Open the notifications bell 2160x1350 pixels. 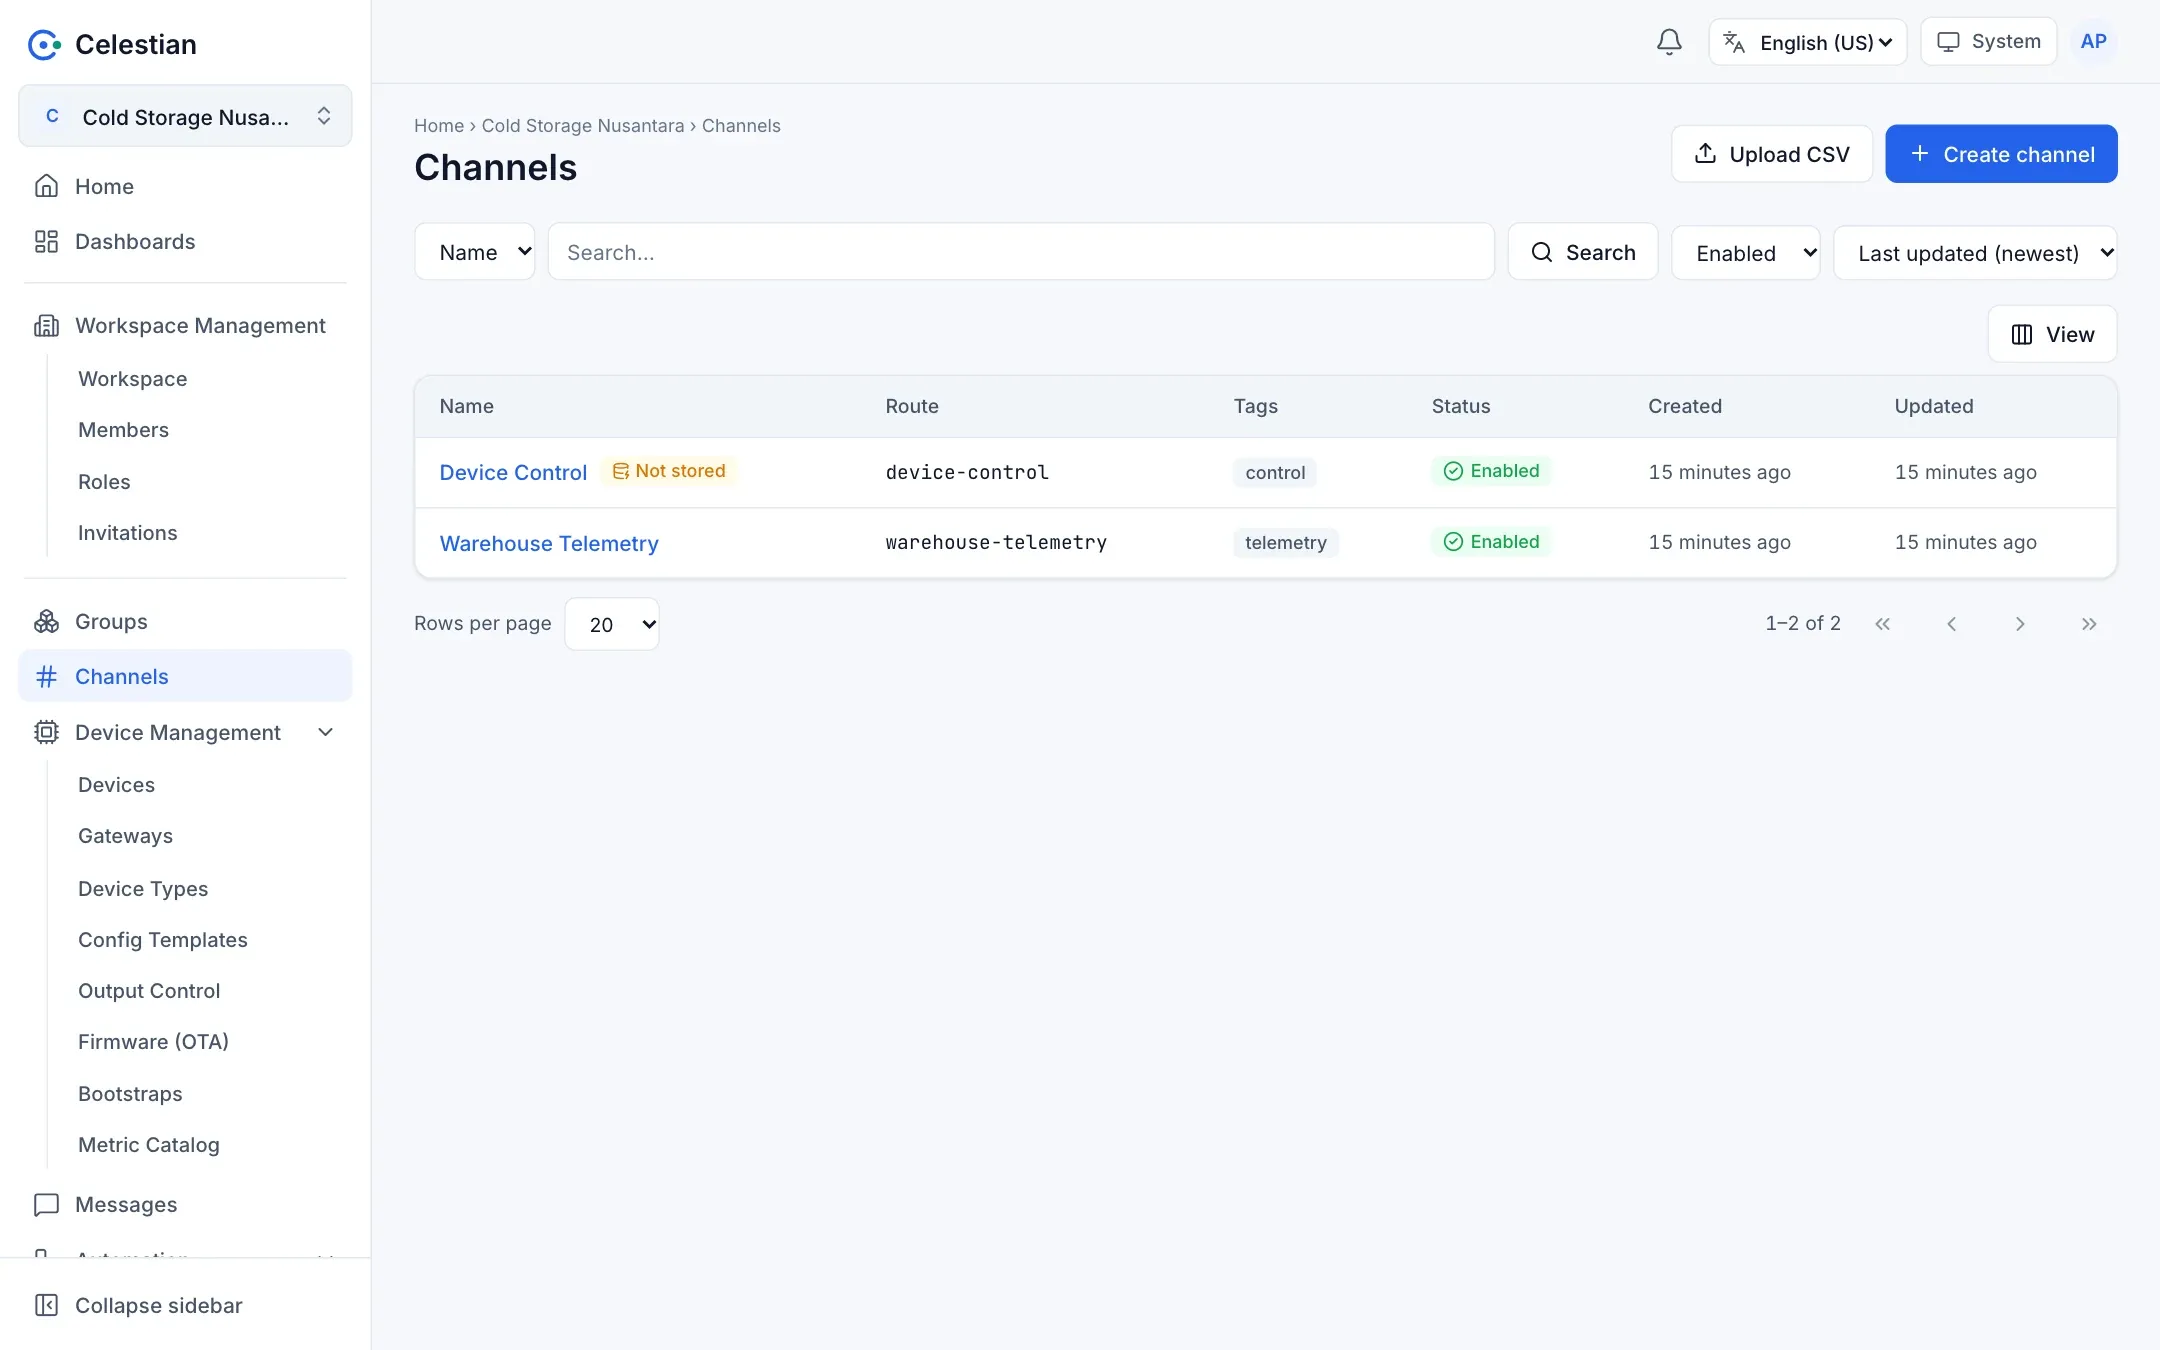click(1669, 42)
